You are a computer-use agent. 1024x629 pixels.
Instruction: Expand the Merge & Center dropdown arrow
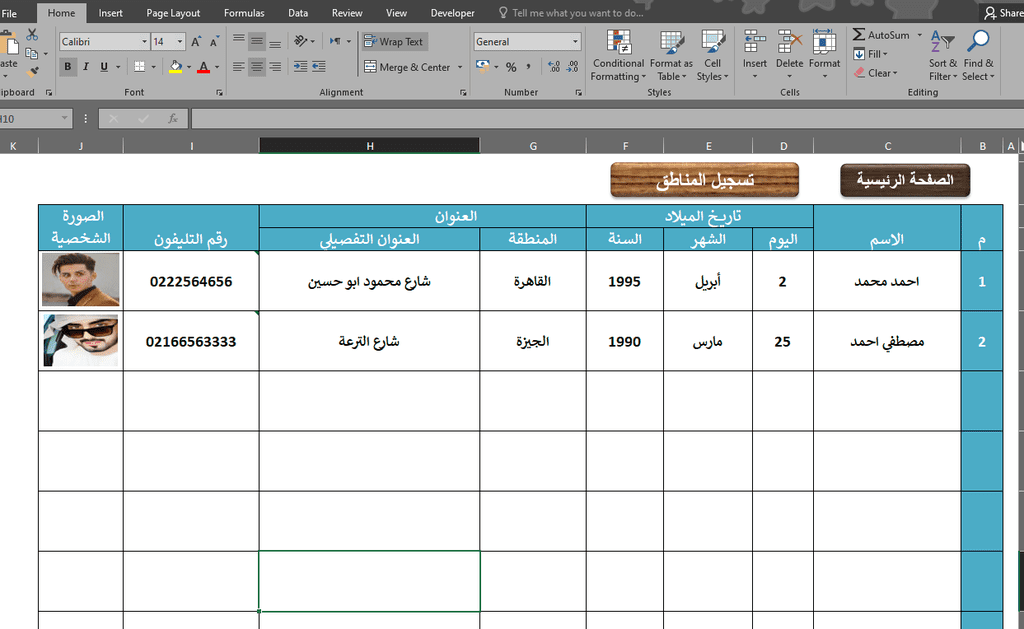(x=460, y=67)
